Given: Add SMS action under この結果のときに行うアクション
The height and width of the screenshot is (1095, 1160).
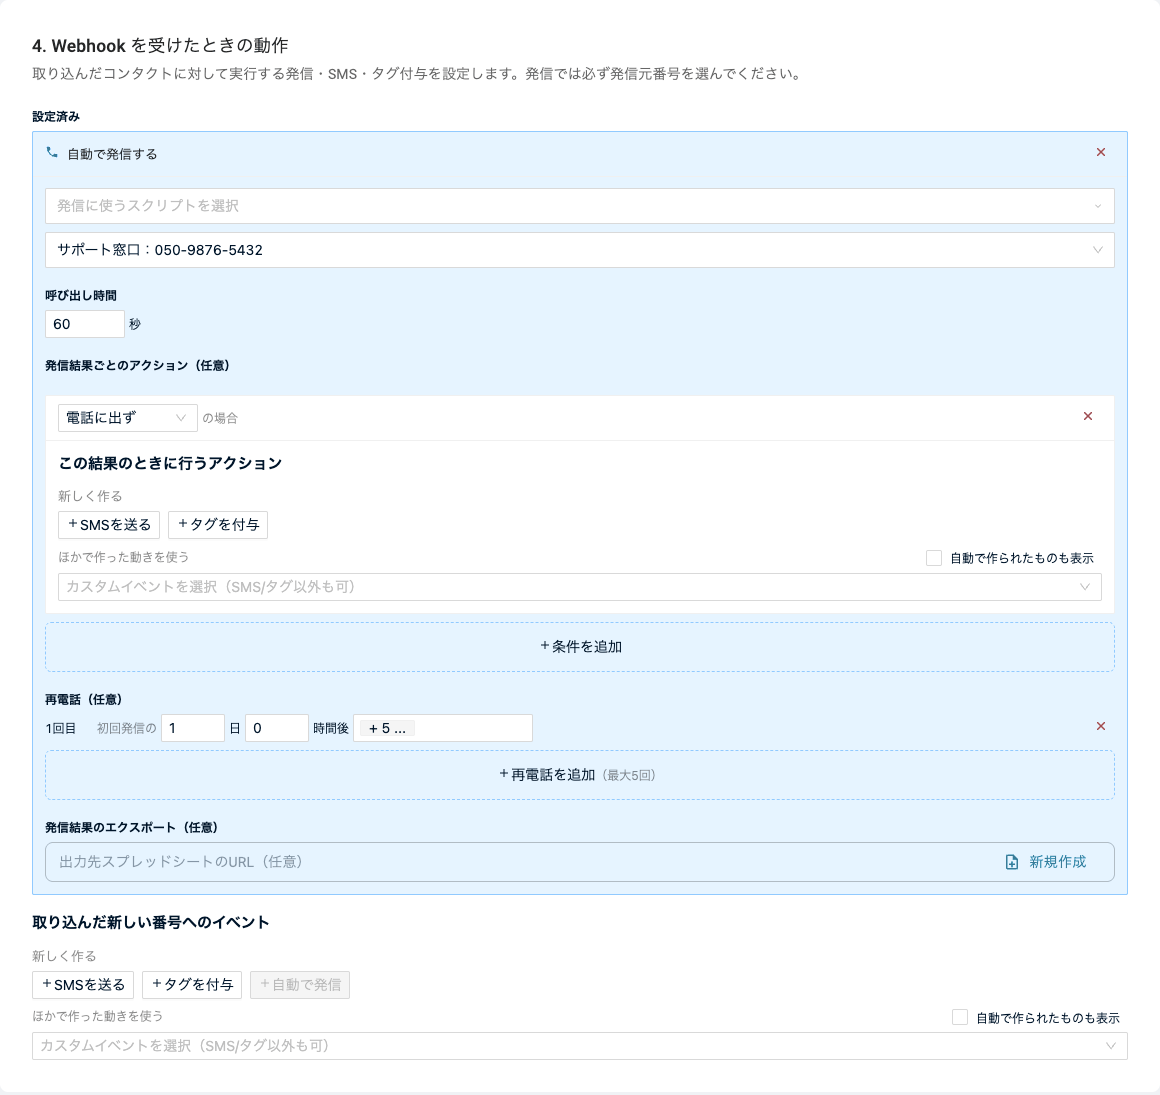Looking at the screenshot, I should click(x=109, y=525).
